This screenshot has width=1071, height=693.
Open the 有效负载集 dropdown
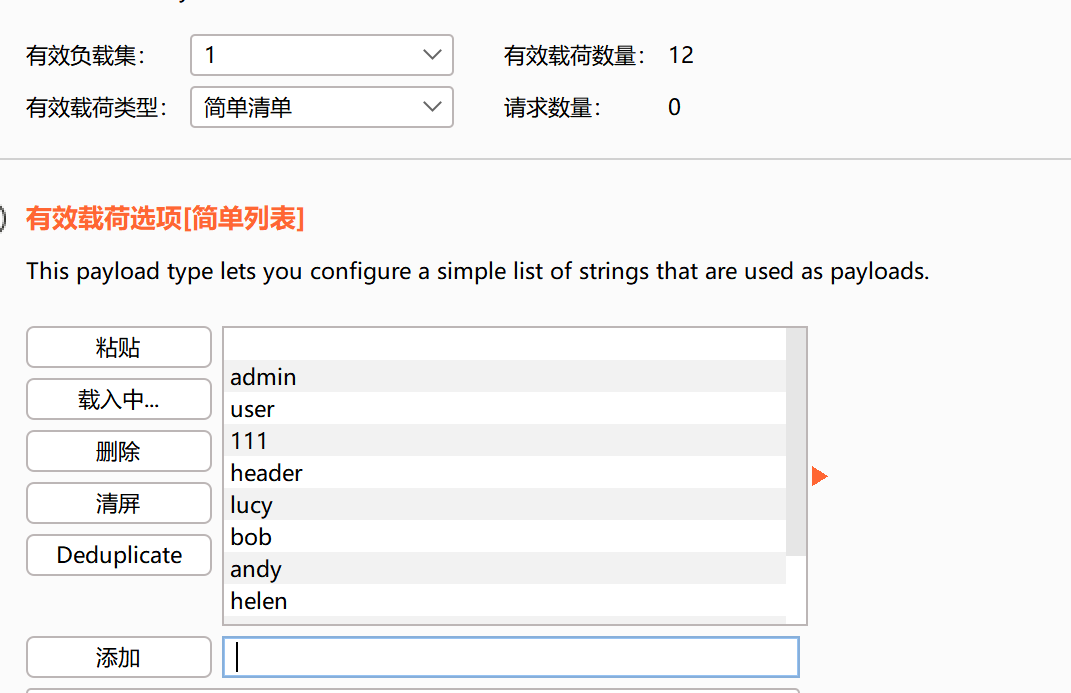(321, 55)
